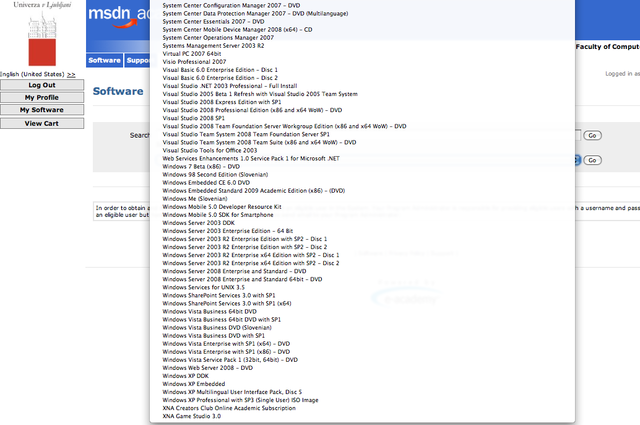
Task: Select System Center Data Protection Manager 2007
Action: [255, 13]
